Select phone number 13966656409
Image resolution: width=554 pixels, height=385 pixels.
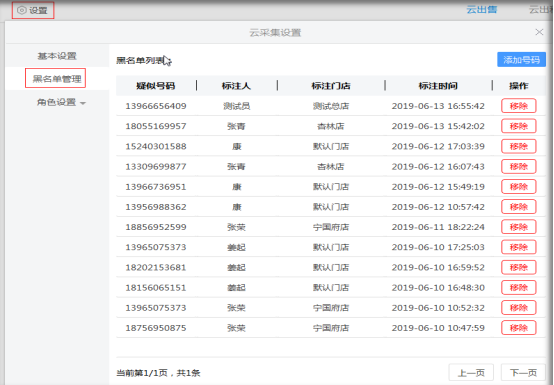click(156, 106)
